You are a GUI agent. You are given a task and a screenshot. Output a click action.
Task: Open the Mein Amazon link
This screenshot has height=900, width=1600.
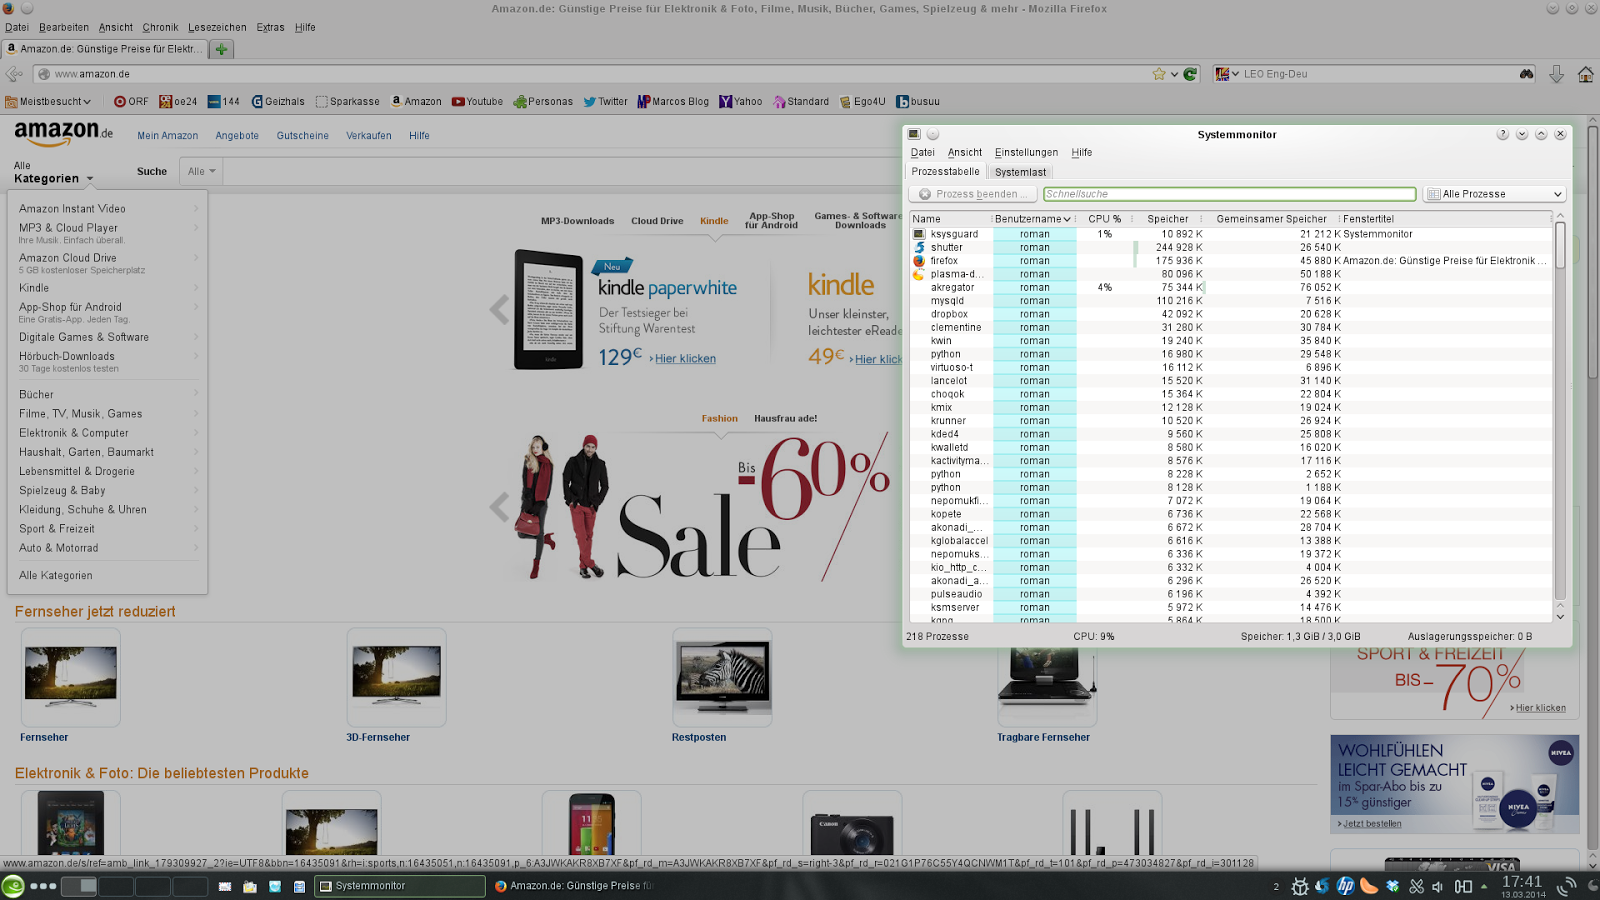pyautogui.click(x=168, y=135)
